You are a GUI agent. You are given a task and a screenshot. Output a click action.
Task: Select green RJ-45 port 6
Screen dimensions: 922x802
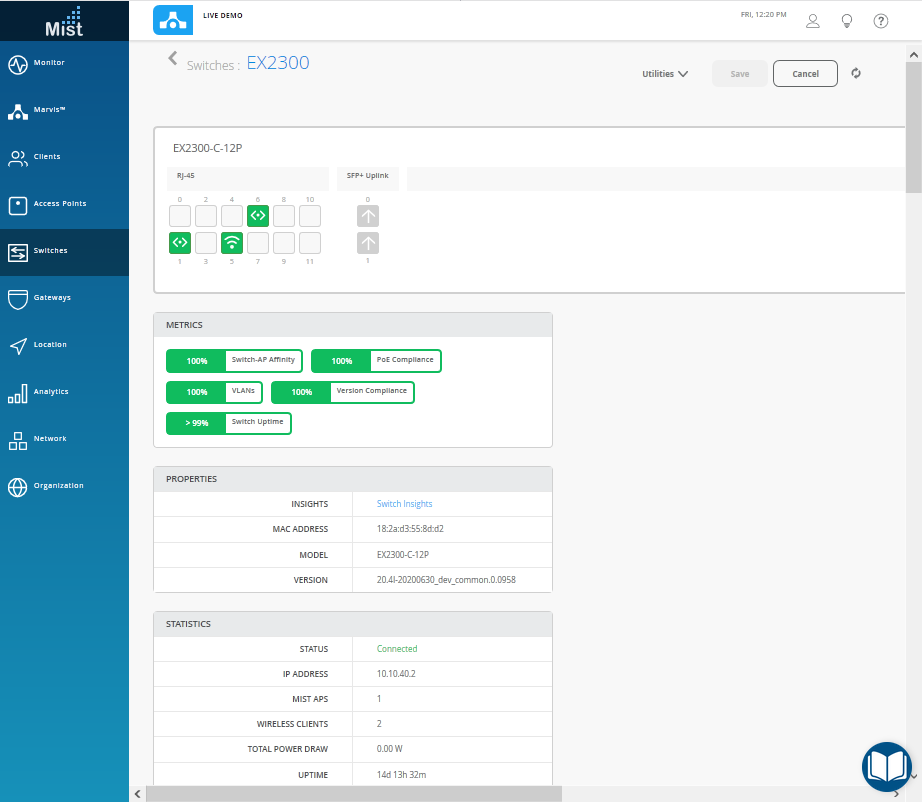point(258,215)
